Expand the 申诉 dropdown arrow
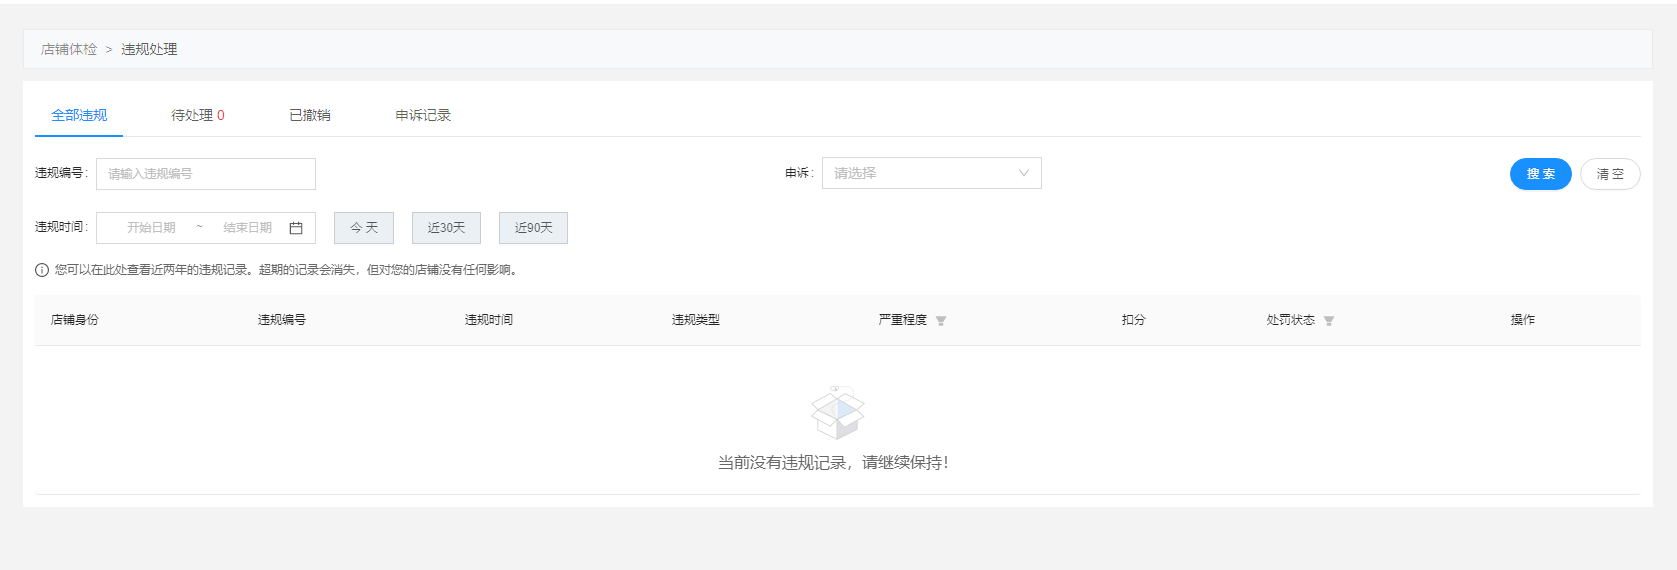Screen dimensions: 1677x570 1024,173
